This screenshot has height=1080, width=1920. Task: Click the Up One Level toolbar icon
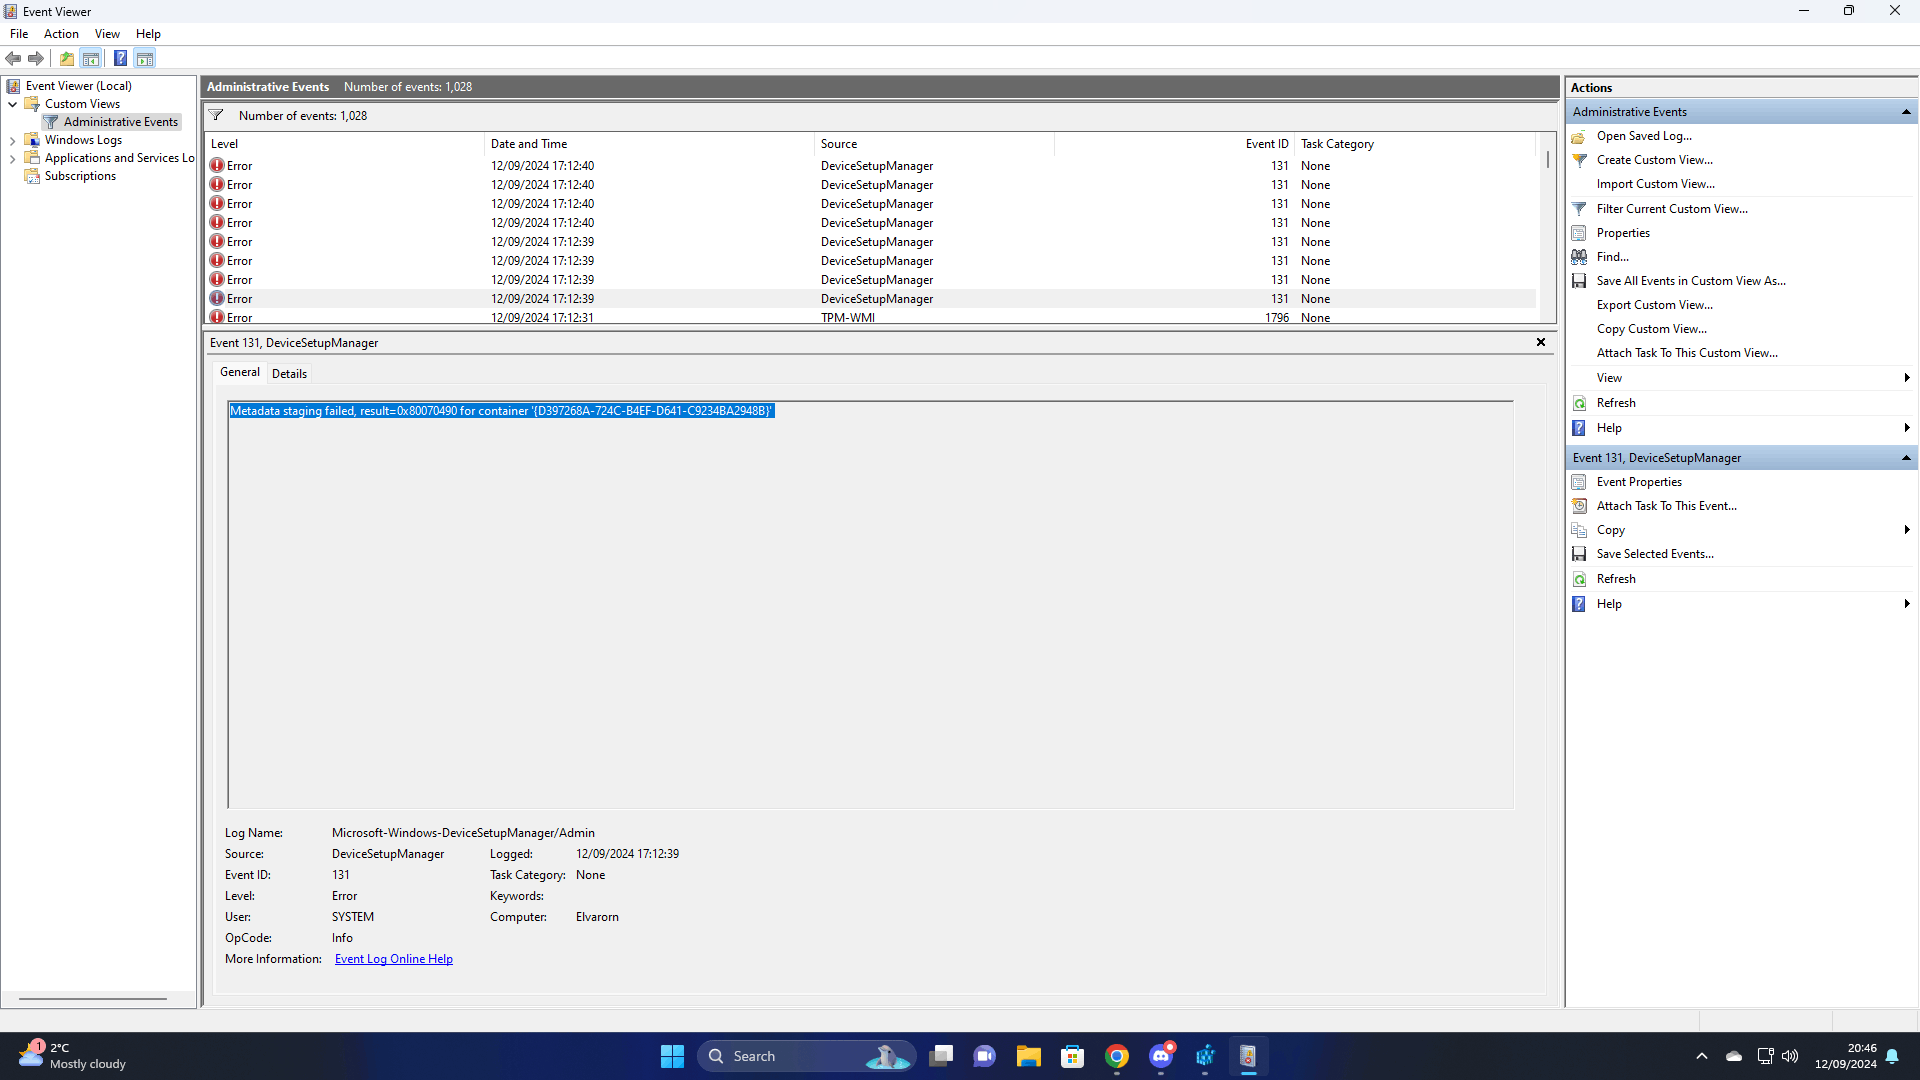coord(67,58)
